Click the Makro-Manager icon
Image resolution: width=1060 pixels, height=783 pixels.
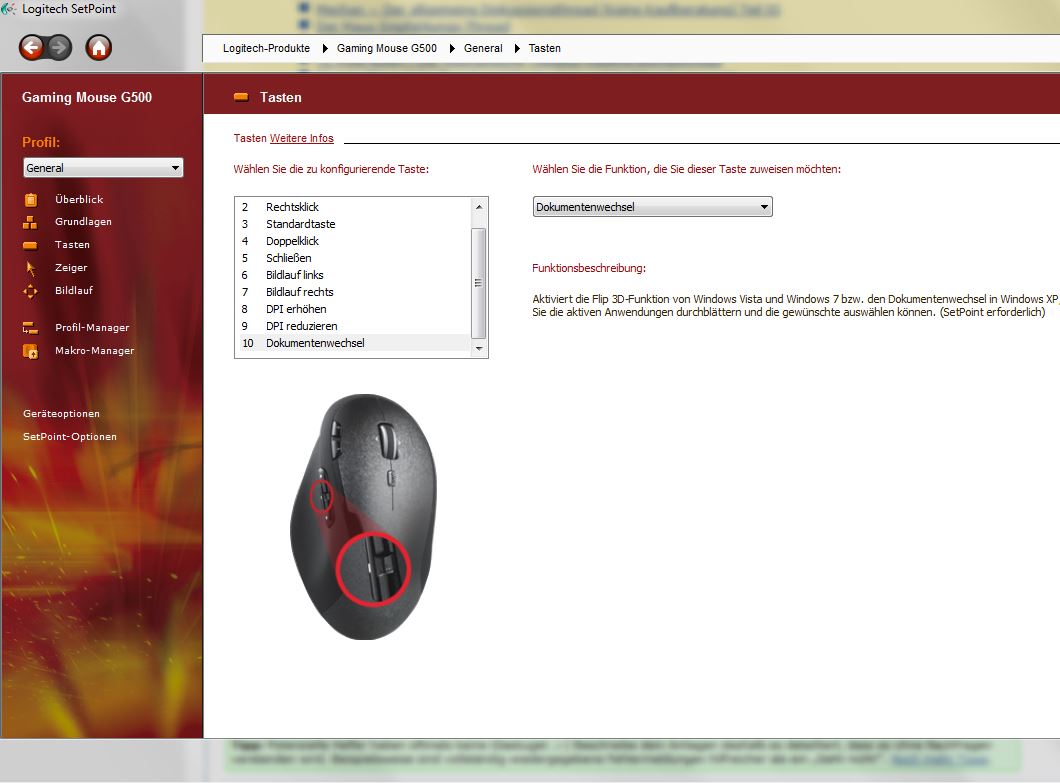point(30,351)
